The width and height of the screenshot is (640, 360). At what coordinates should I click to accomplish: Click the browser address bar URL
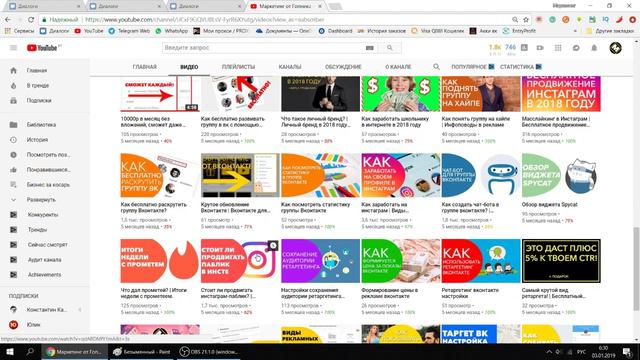[x=204, y=19]
